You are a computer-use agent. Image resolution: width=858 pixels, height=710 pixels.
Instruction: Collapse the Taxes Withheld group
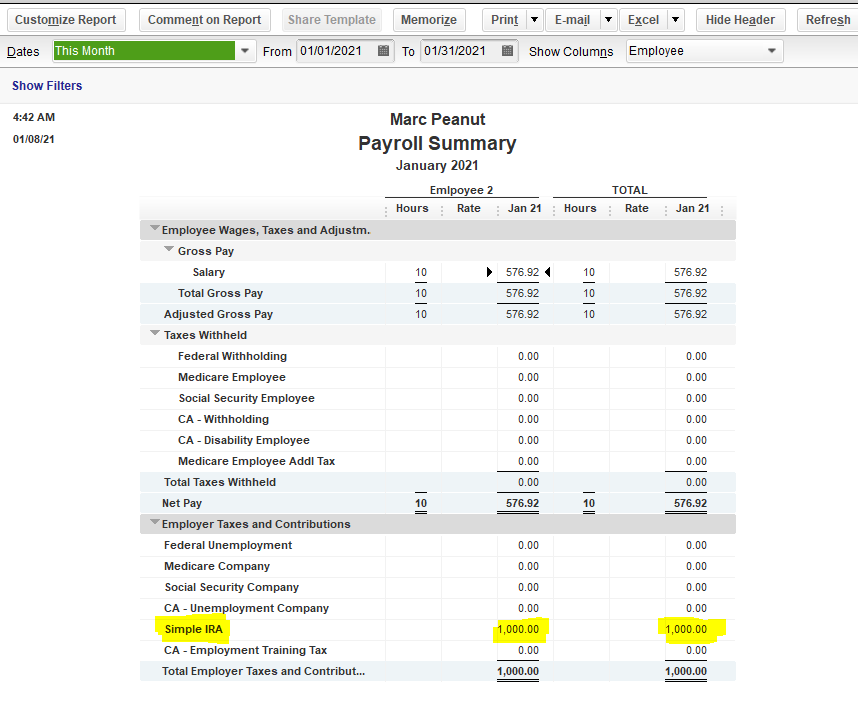pyautogui.click(x=155, y=335)
